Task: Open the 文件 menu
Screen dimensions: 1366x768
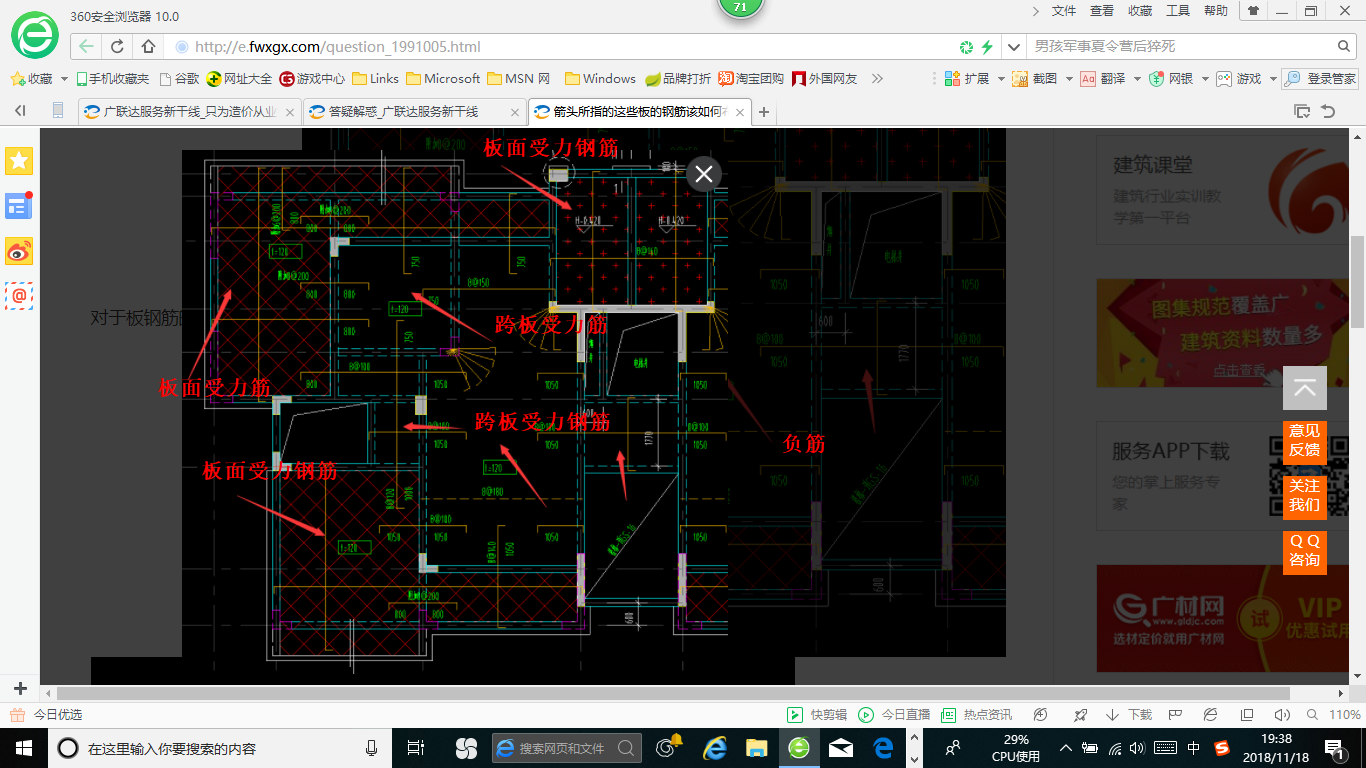Action: coord(1064,10)
